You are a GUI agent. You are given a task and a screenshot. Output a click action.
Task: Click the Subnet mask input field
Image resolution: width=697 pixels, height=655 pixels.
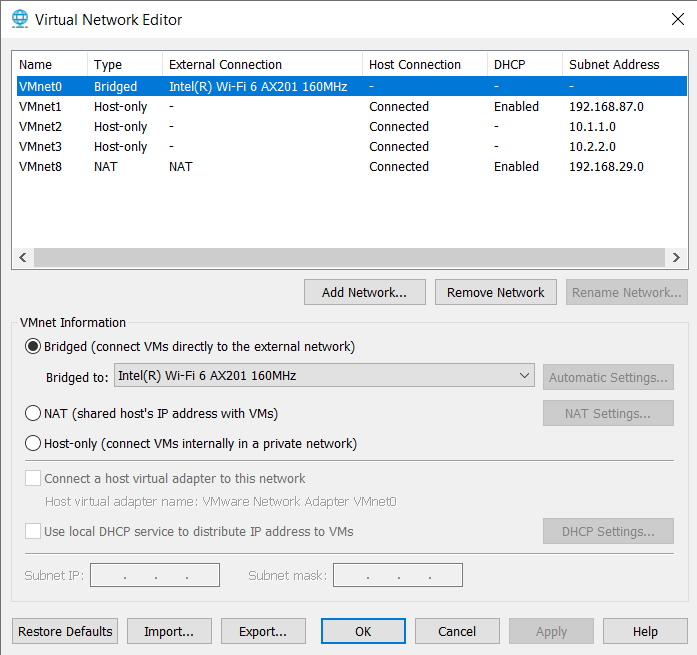tap(398, 575)
